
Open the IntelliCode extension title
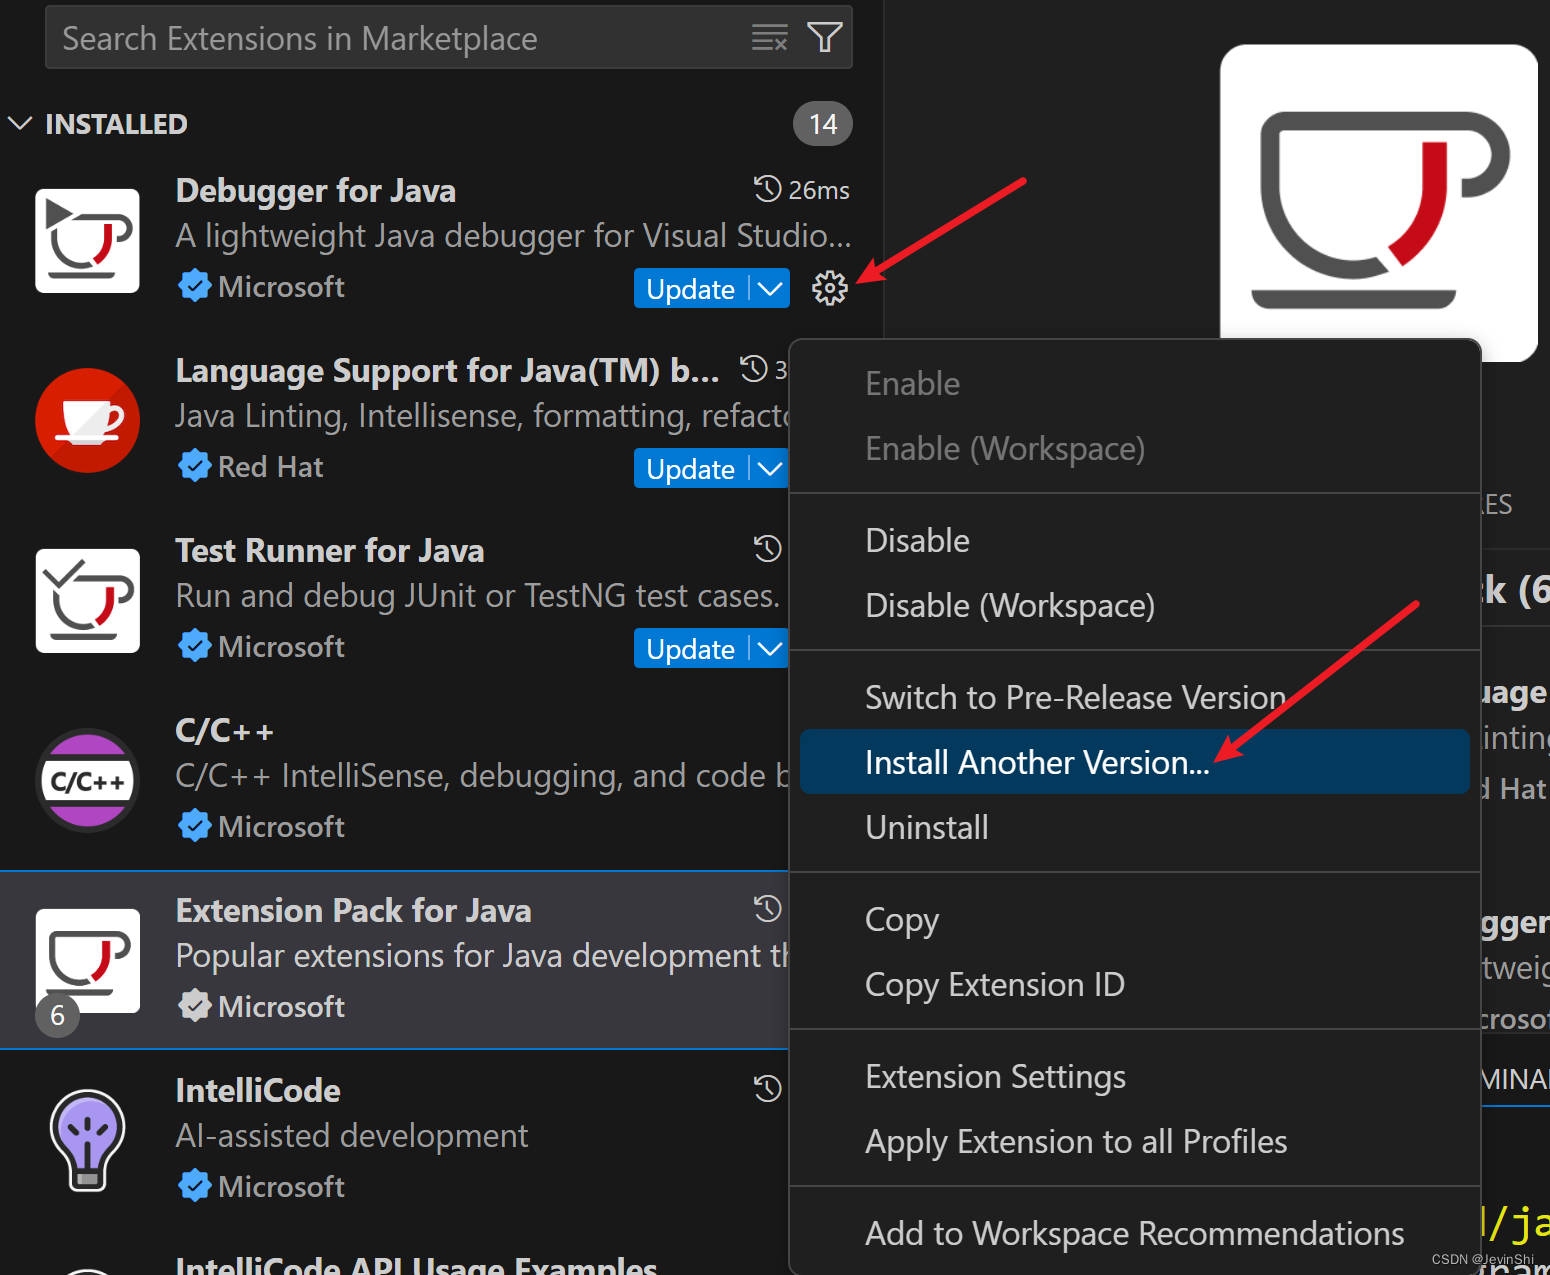click(257, 1090)
